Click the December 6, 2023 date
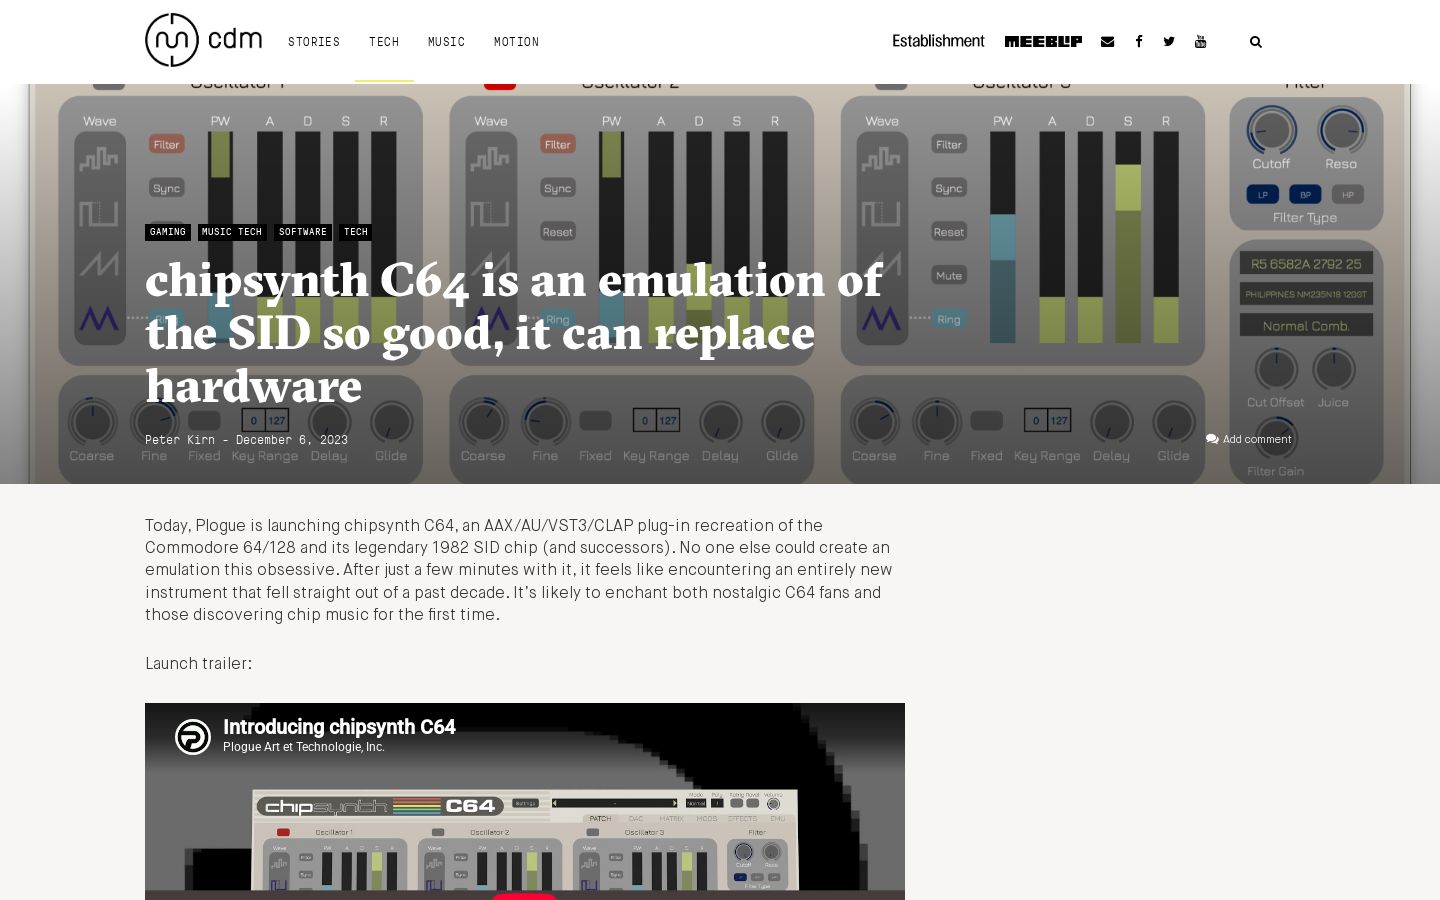Viewport: 1440px width, 900px height. [292, 440]
